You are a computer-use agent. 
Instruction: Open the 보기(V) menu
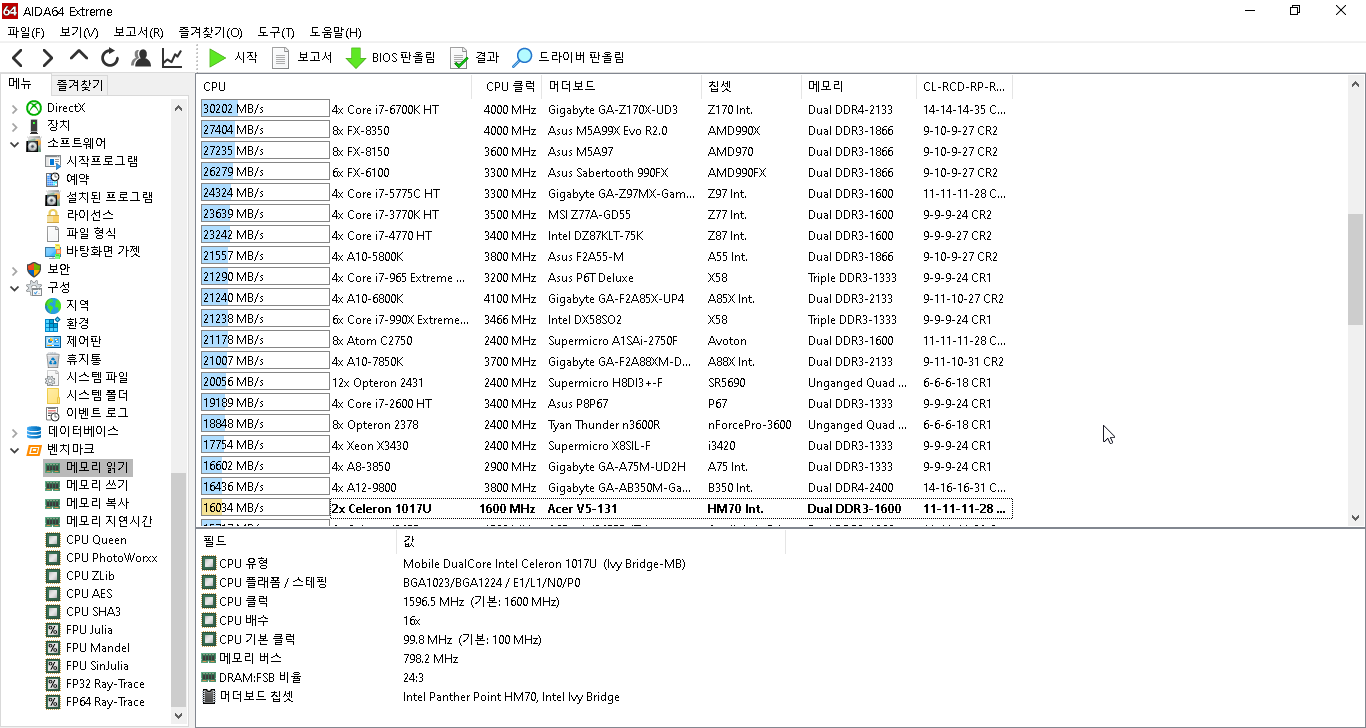79,32
